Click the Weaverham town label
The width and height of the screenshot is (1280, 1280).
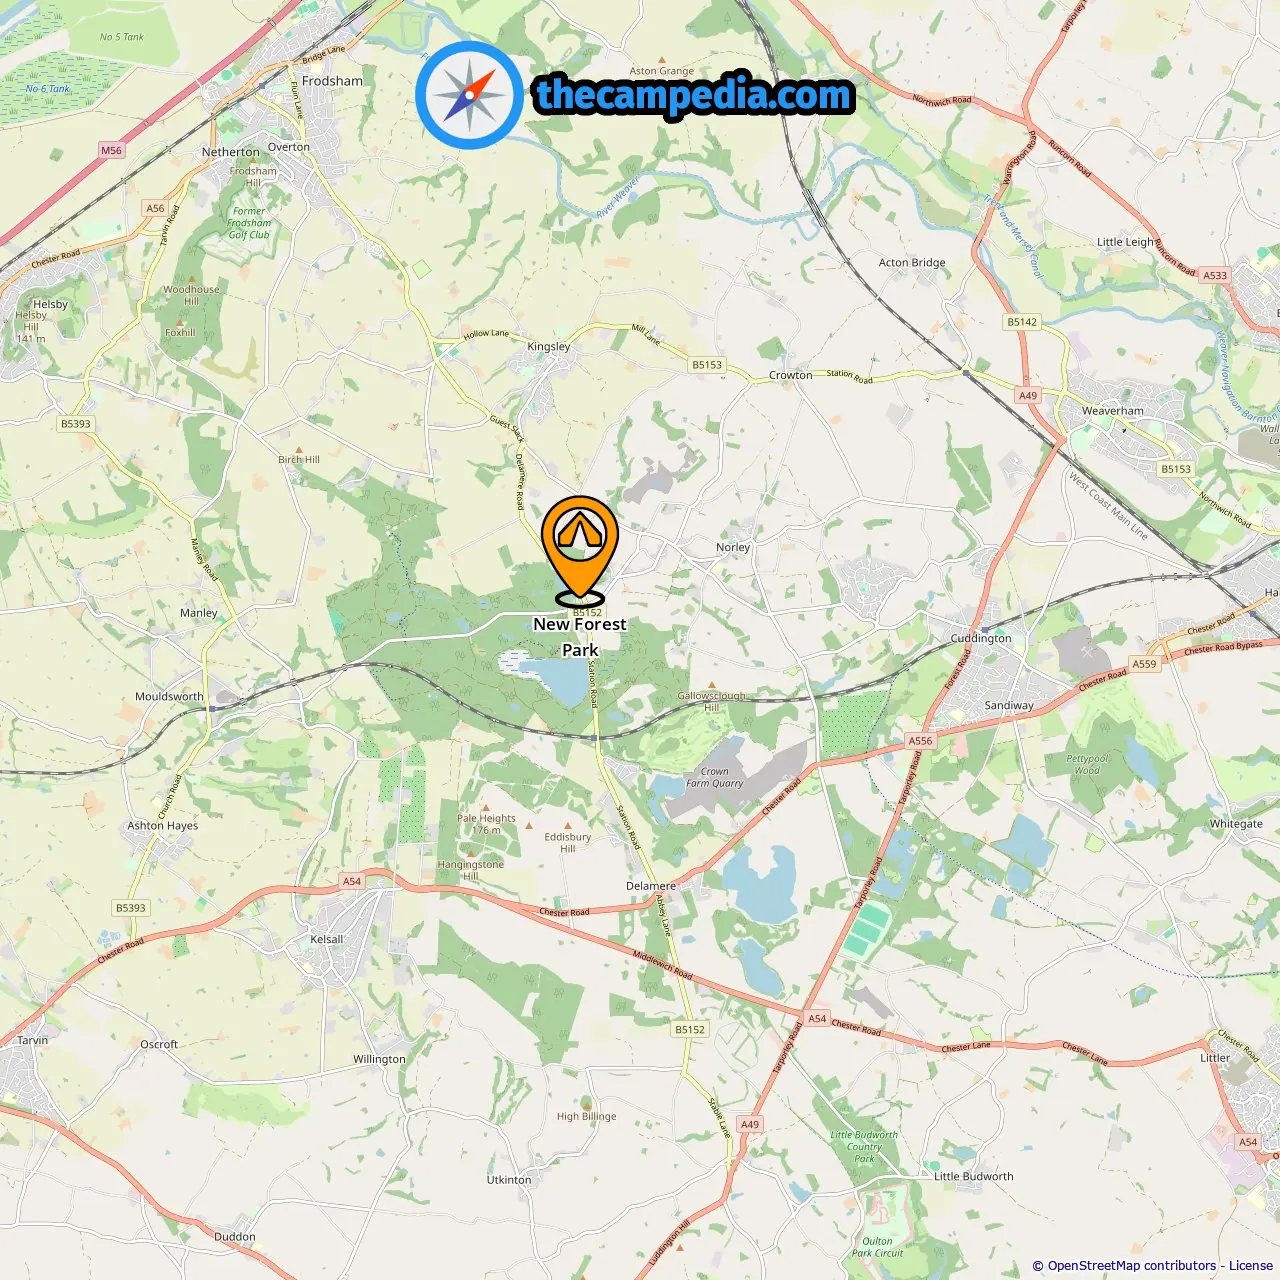click(1112, 411)
